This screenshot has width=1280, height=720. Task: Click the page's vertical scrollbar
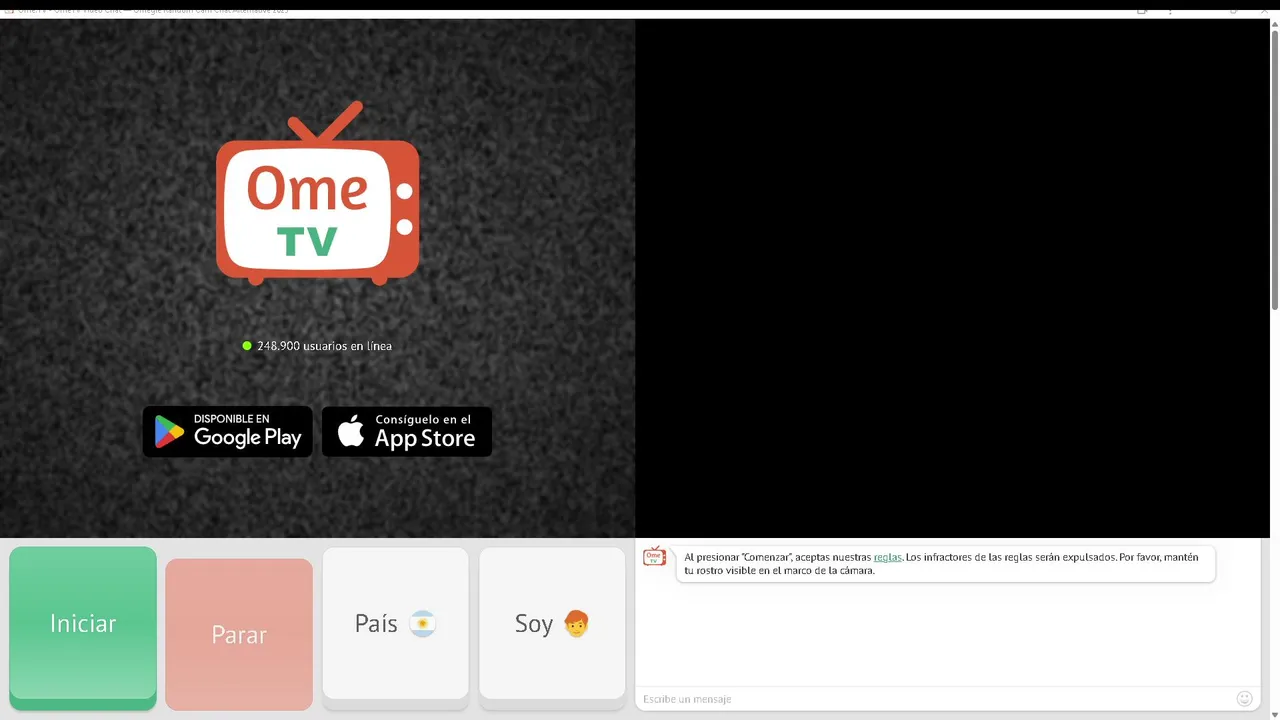pos(1275,170)
